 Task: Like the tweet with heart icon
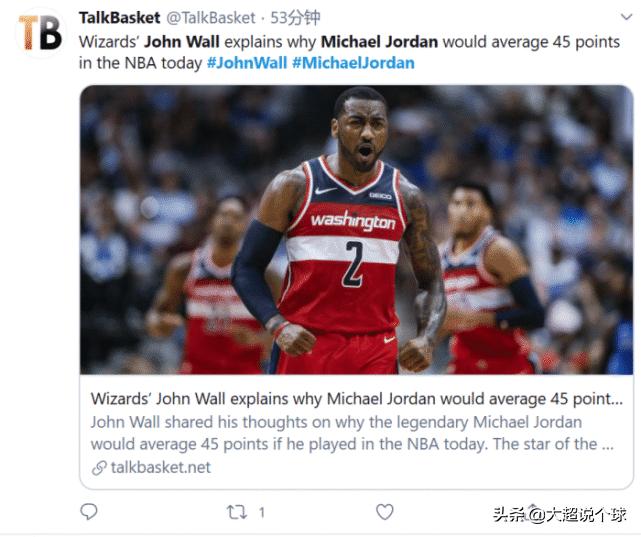click(x=384, y=512)
